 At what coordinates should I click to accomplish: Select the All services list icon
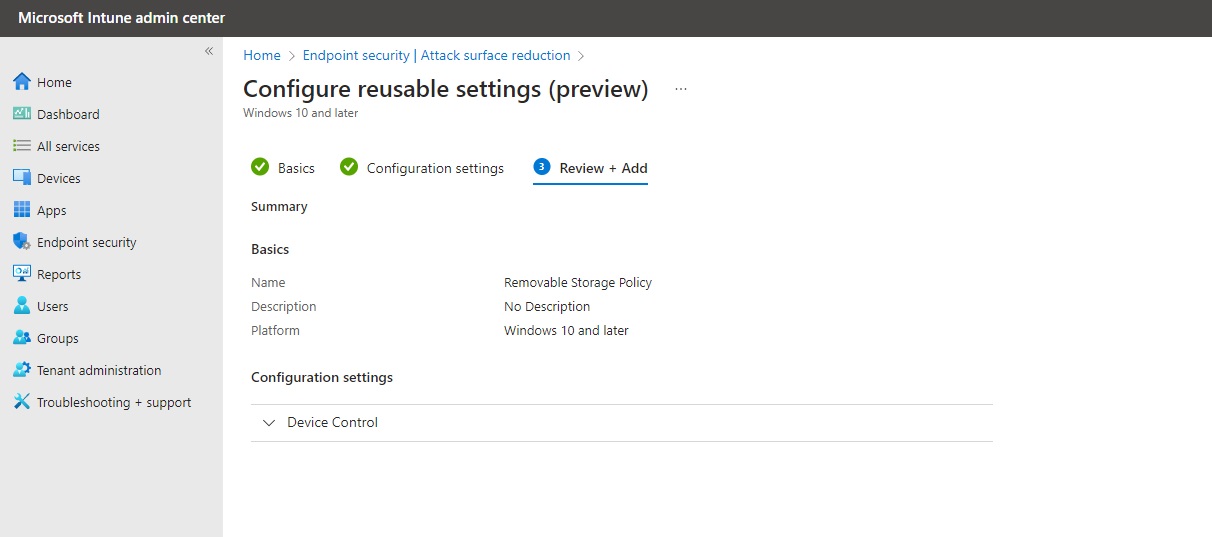click(x=22, y=146)
